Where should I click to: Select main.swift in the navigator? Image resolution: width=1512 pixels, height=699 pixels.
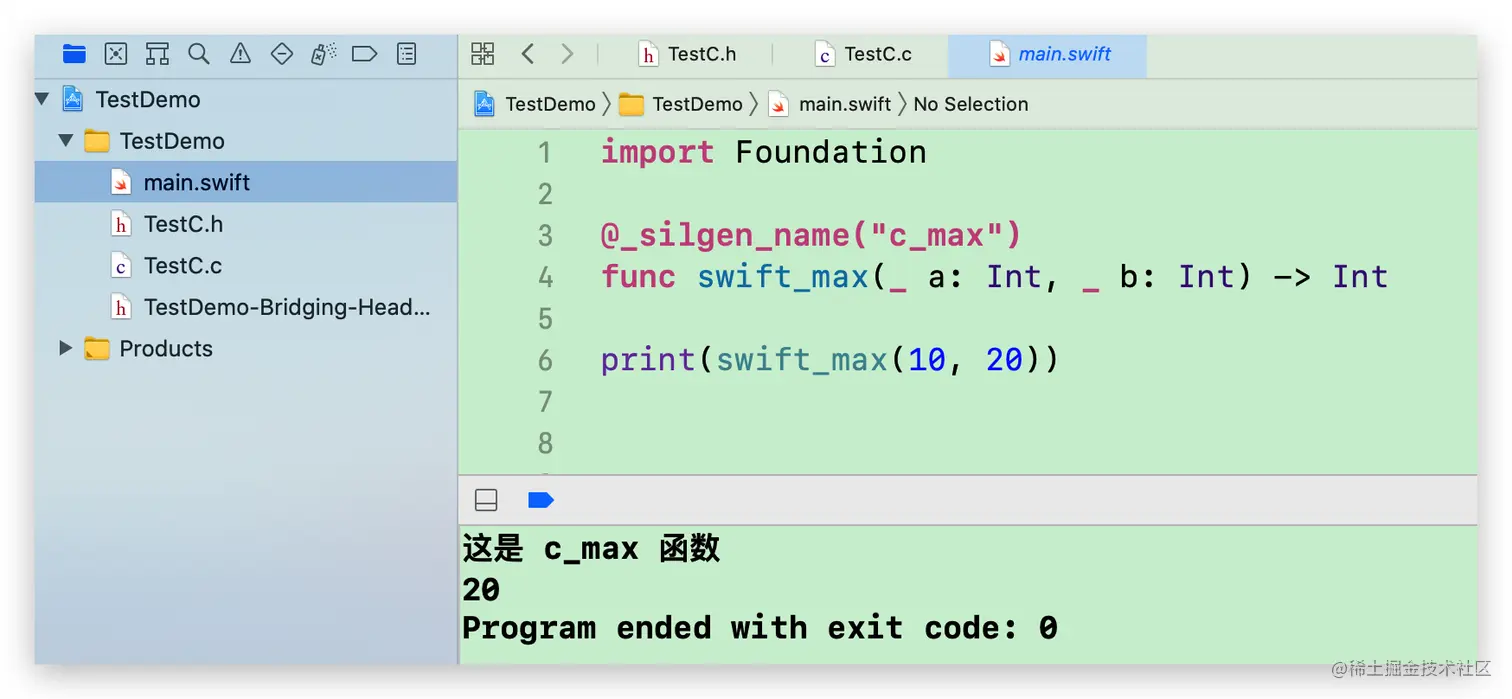(246, 182)
